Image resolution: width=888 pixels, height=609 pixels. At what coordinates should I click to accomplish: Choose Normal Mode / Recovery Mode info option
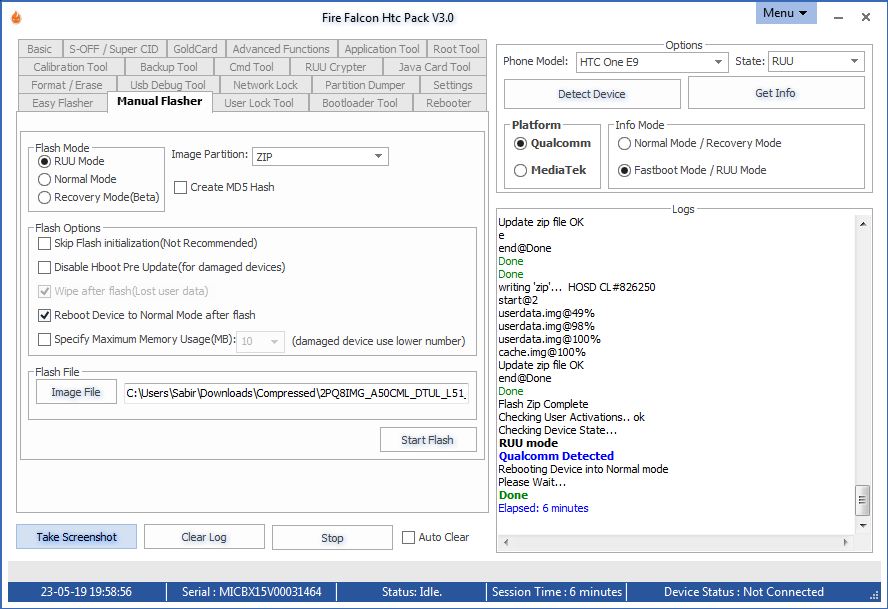699,143
